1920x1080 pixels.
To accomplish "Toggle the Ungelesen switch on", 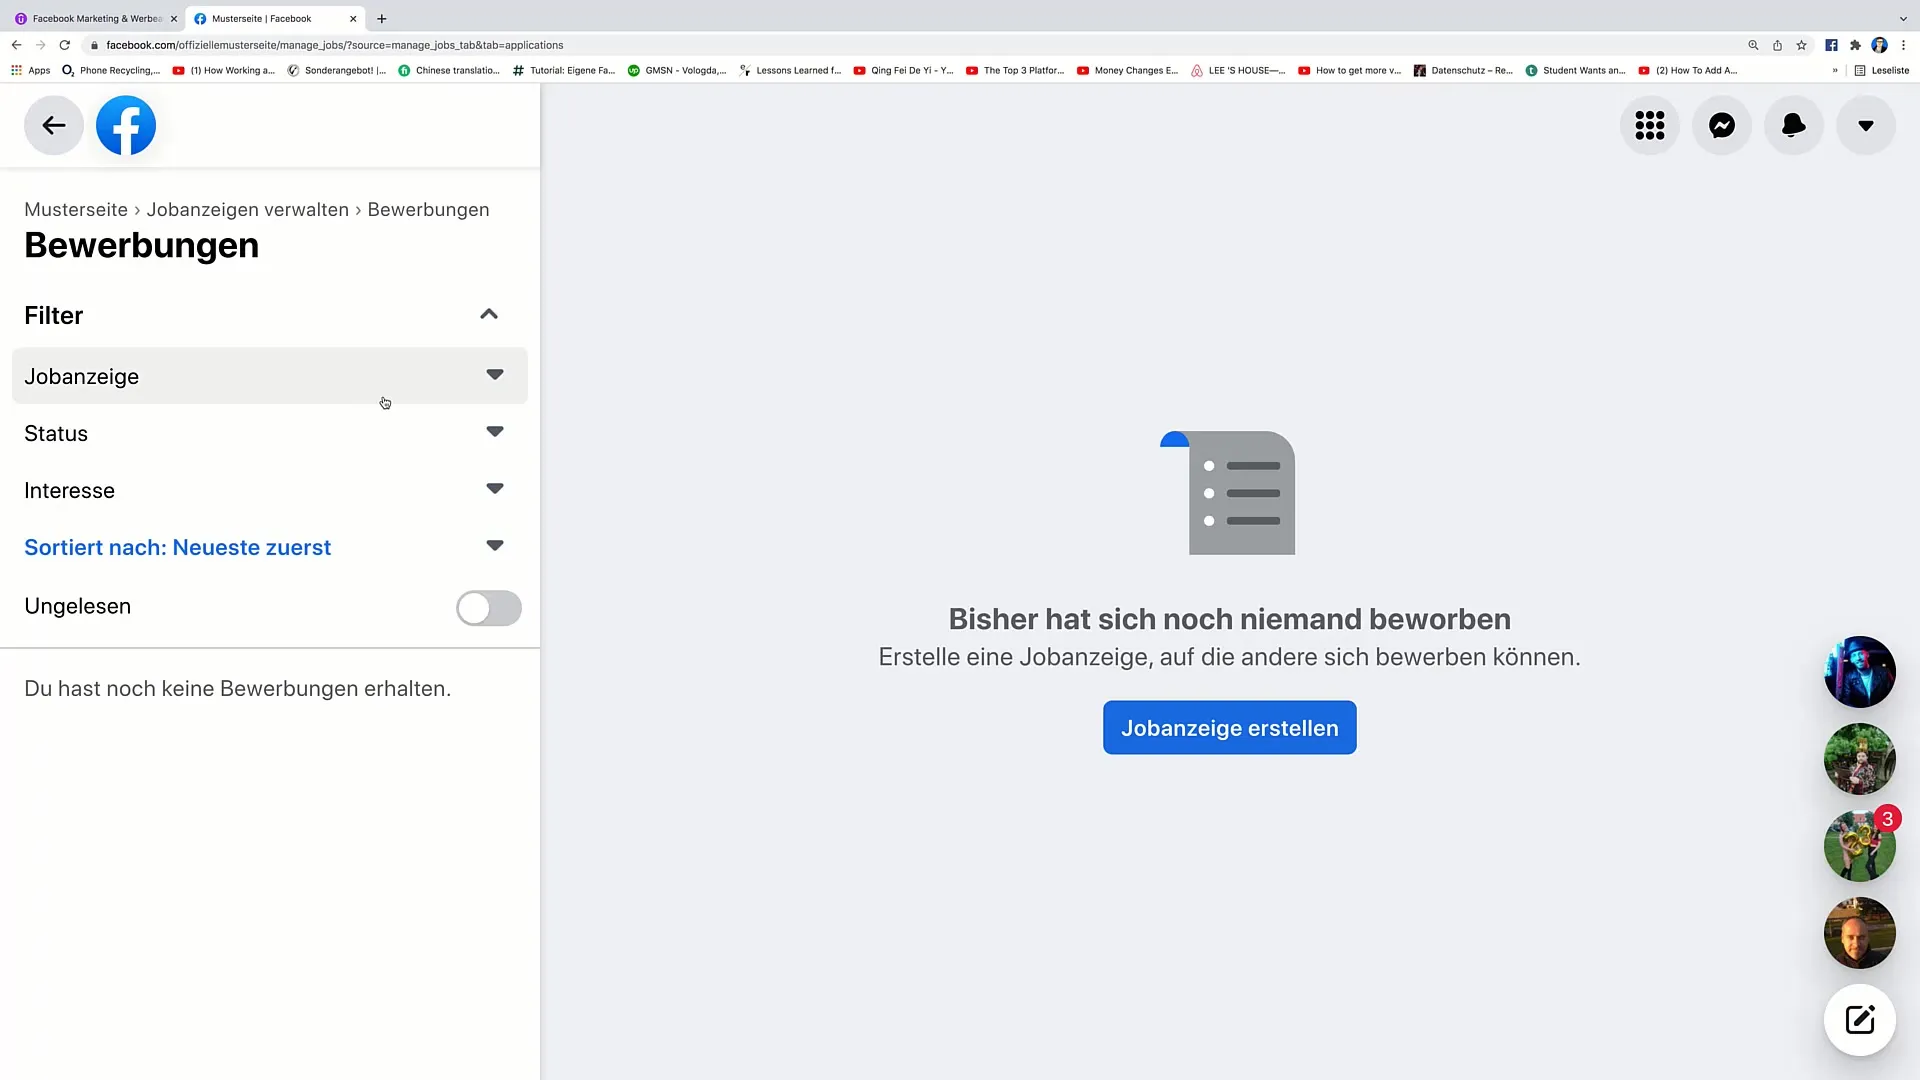I will click(489, 605).
